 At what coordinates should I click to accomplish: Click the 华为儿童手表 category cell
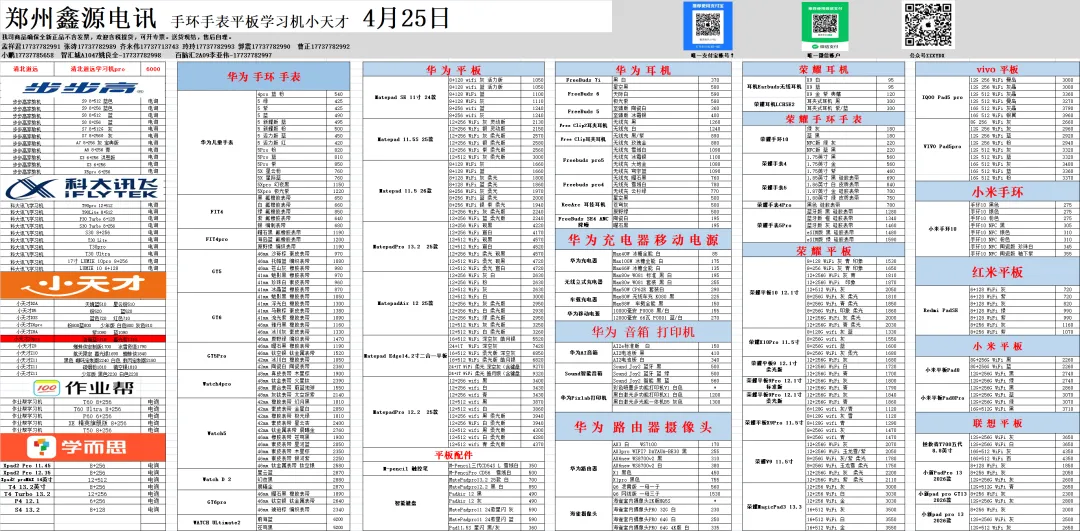217,143
